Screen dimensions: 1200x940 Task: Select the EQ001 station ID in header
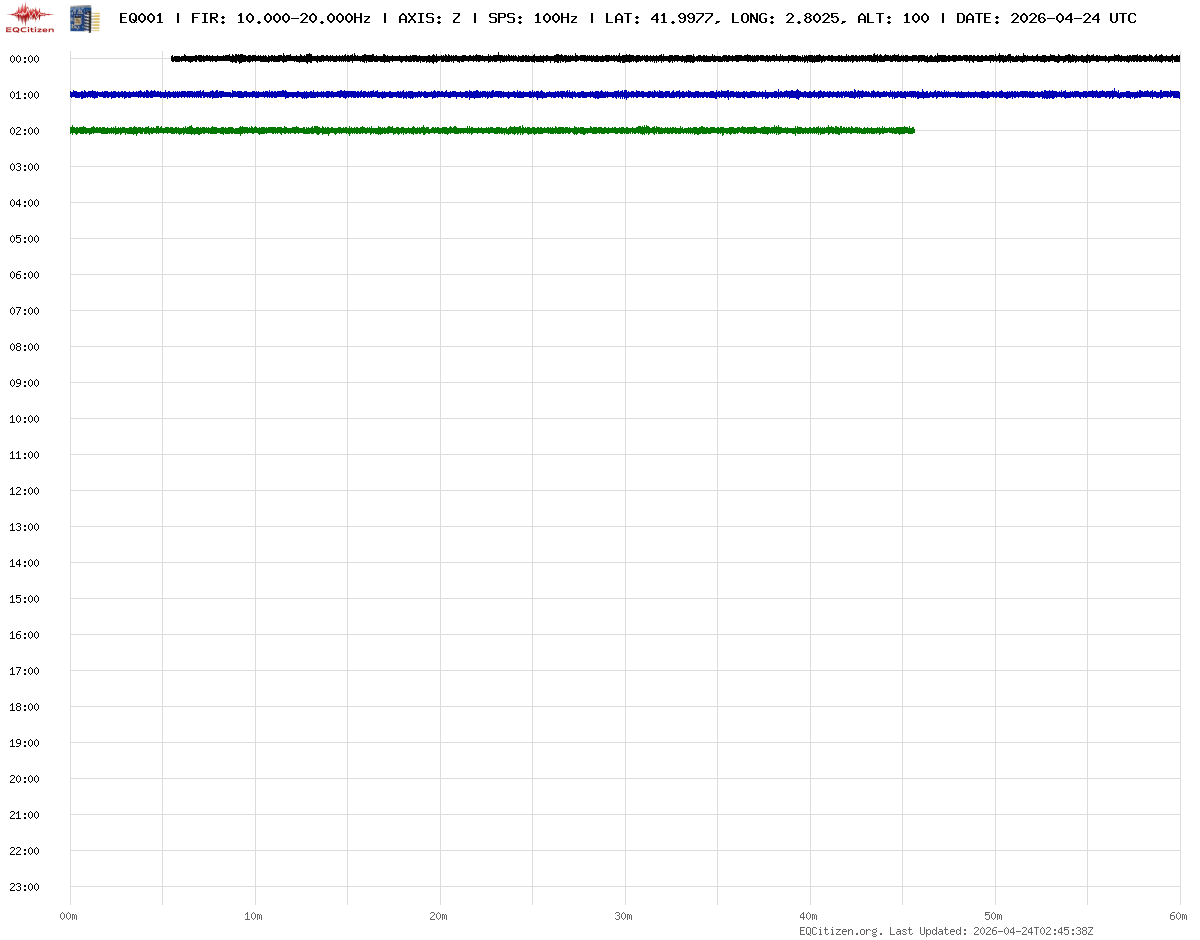(141, 18)
